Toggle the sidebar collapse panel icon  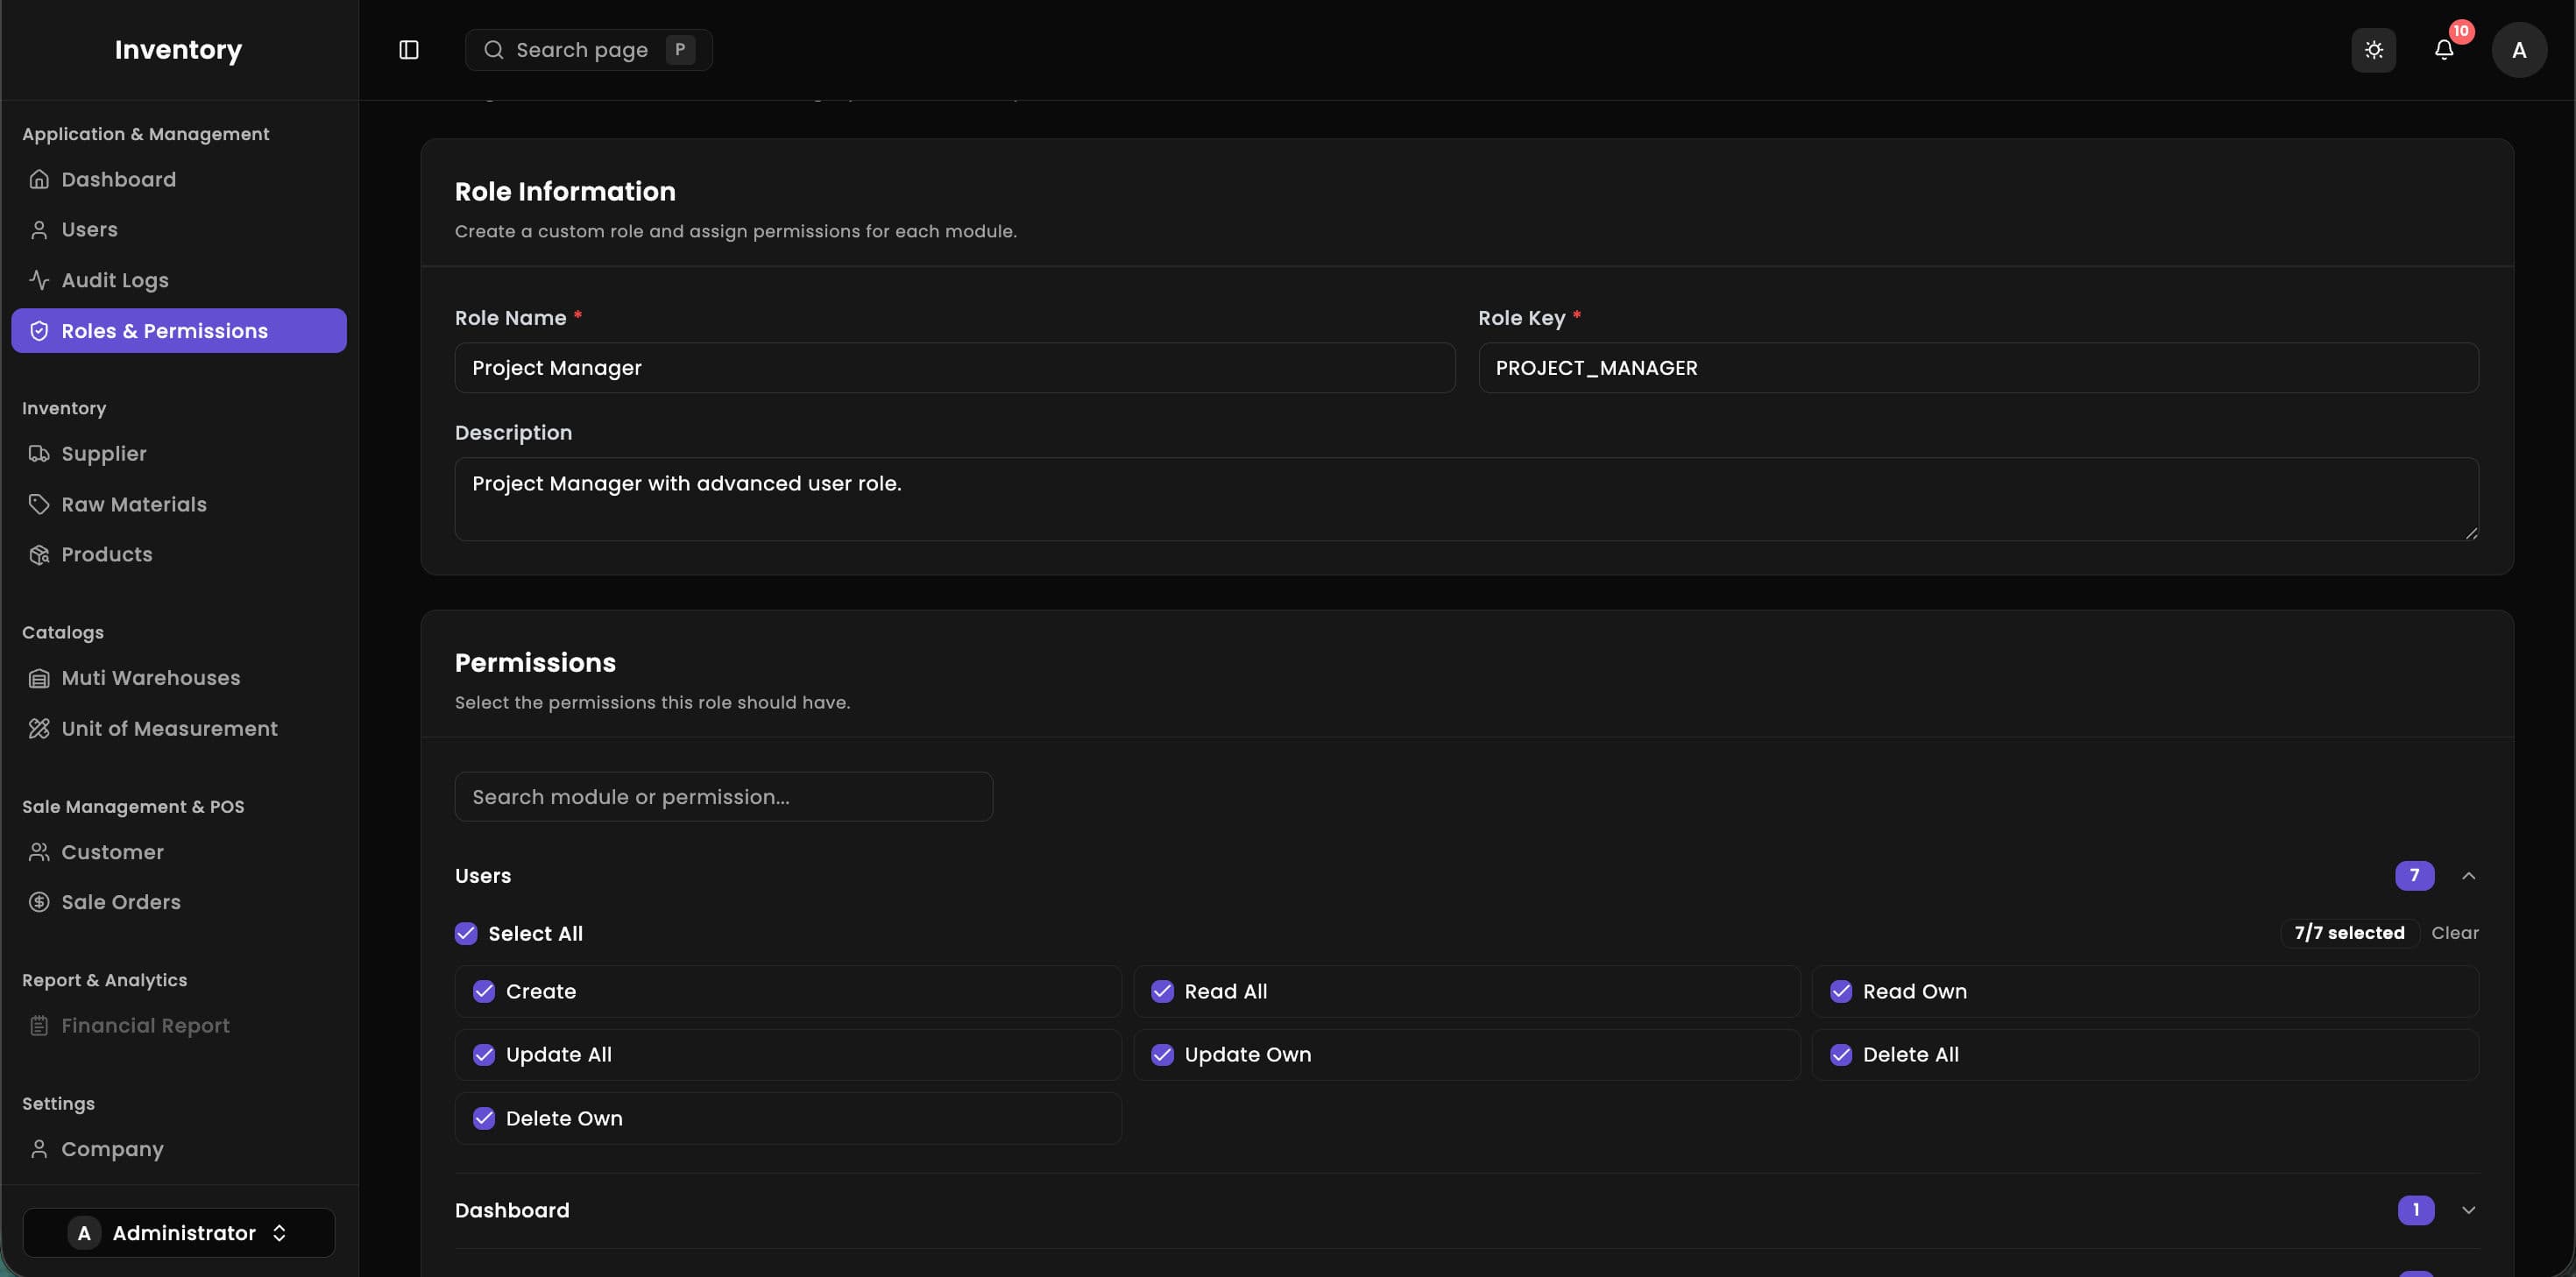click(409, 50)
